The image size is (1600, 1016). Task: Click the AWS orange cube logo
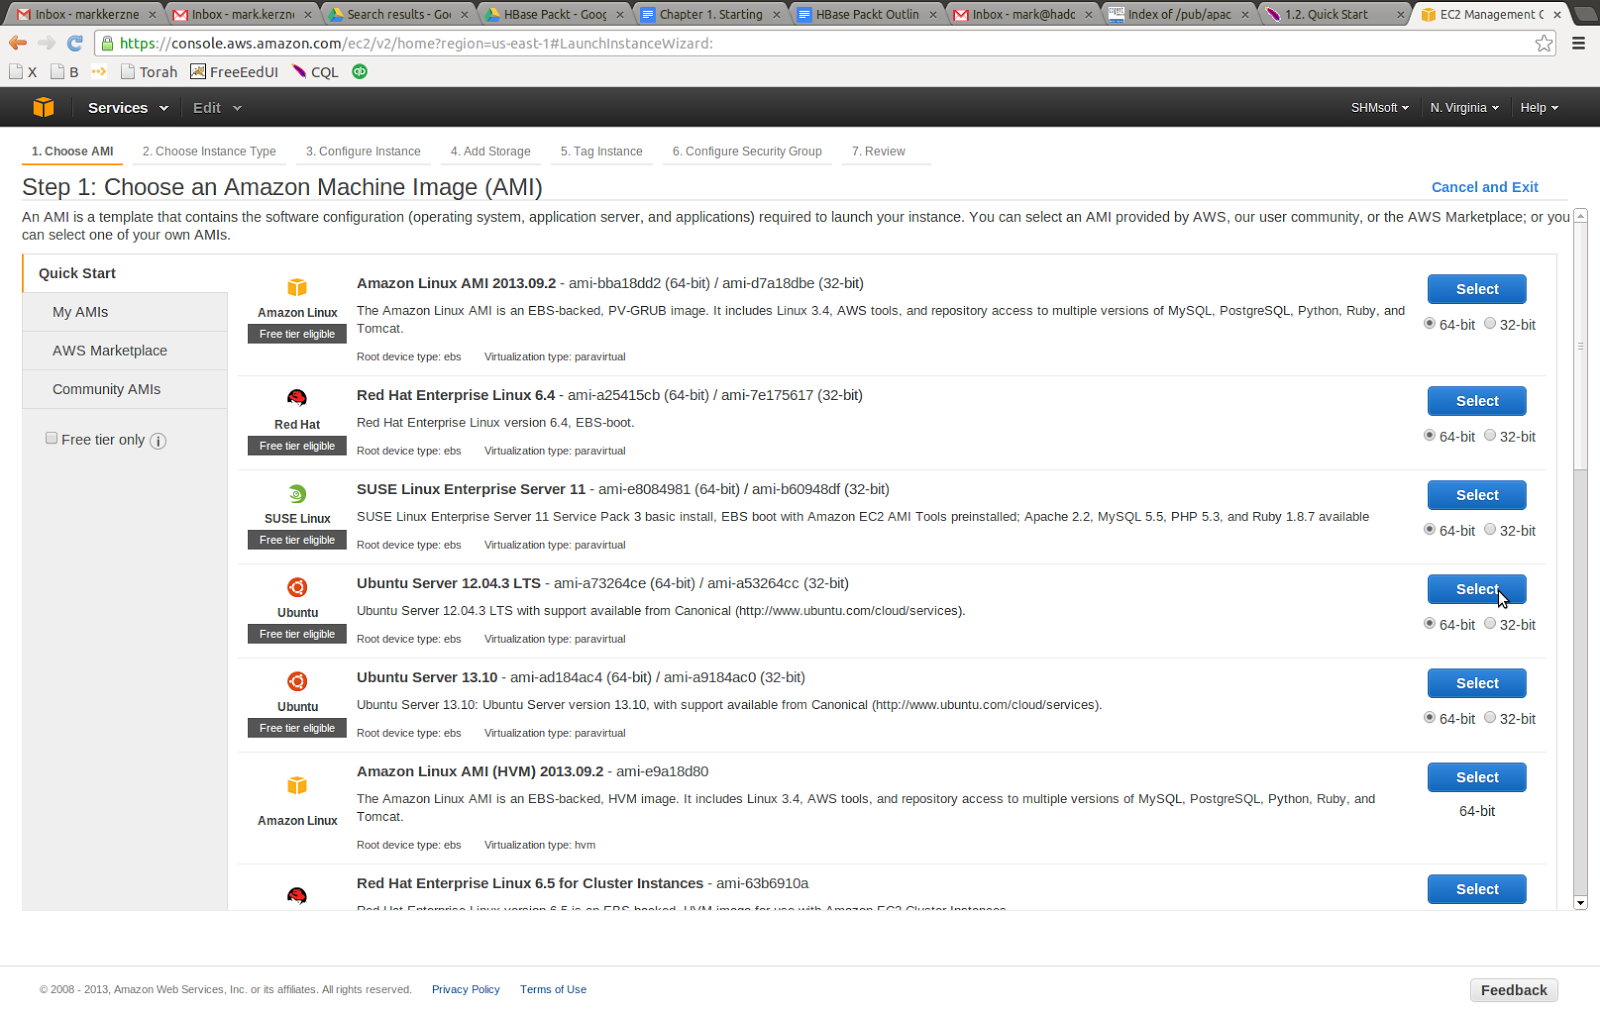43,107
